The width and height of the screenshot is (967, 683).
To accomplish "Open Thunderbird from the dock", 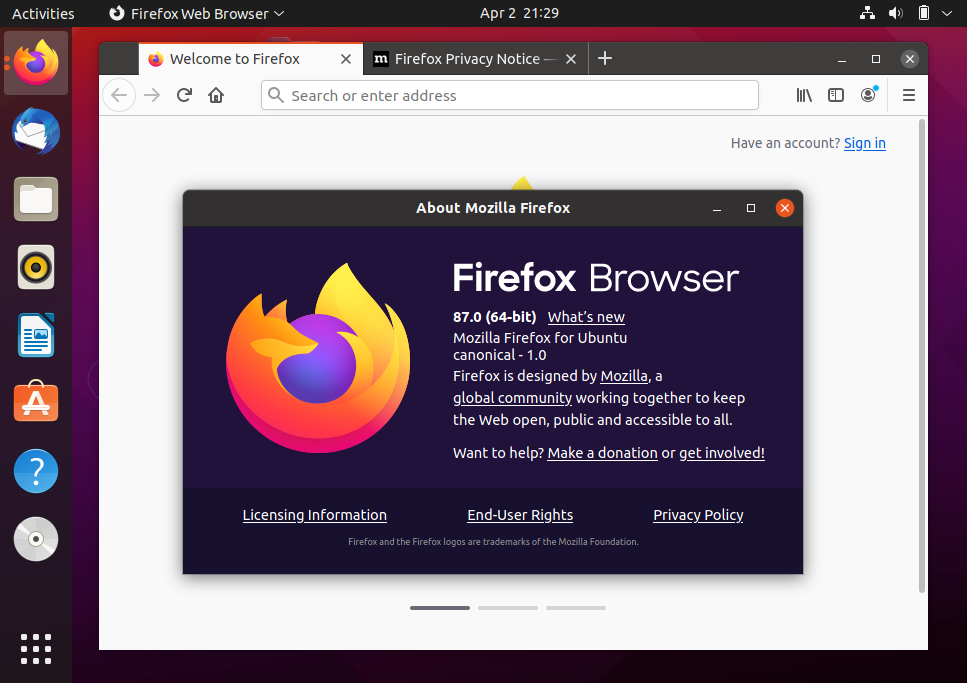I will coord(35,131).
